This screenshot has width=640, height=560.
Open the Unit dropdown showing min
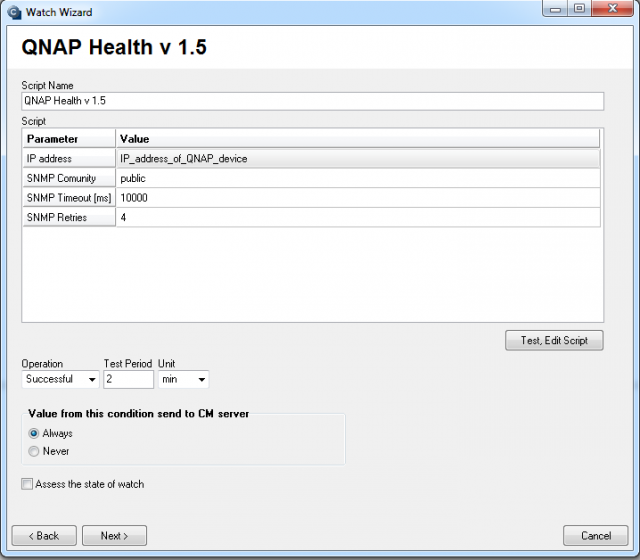point(183,379)
